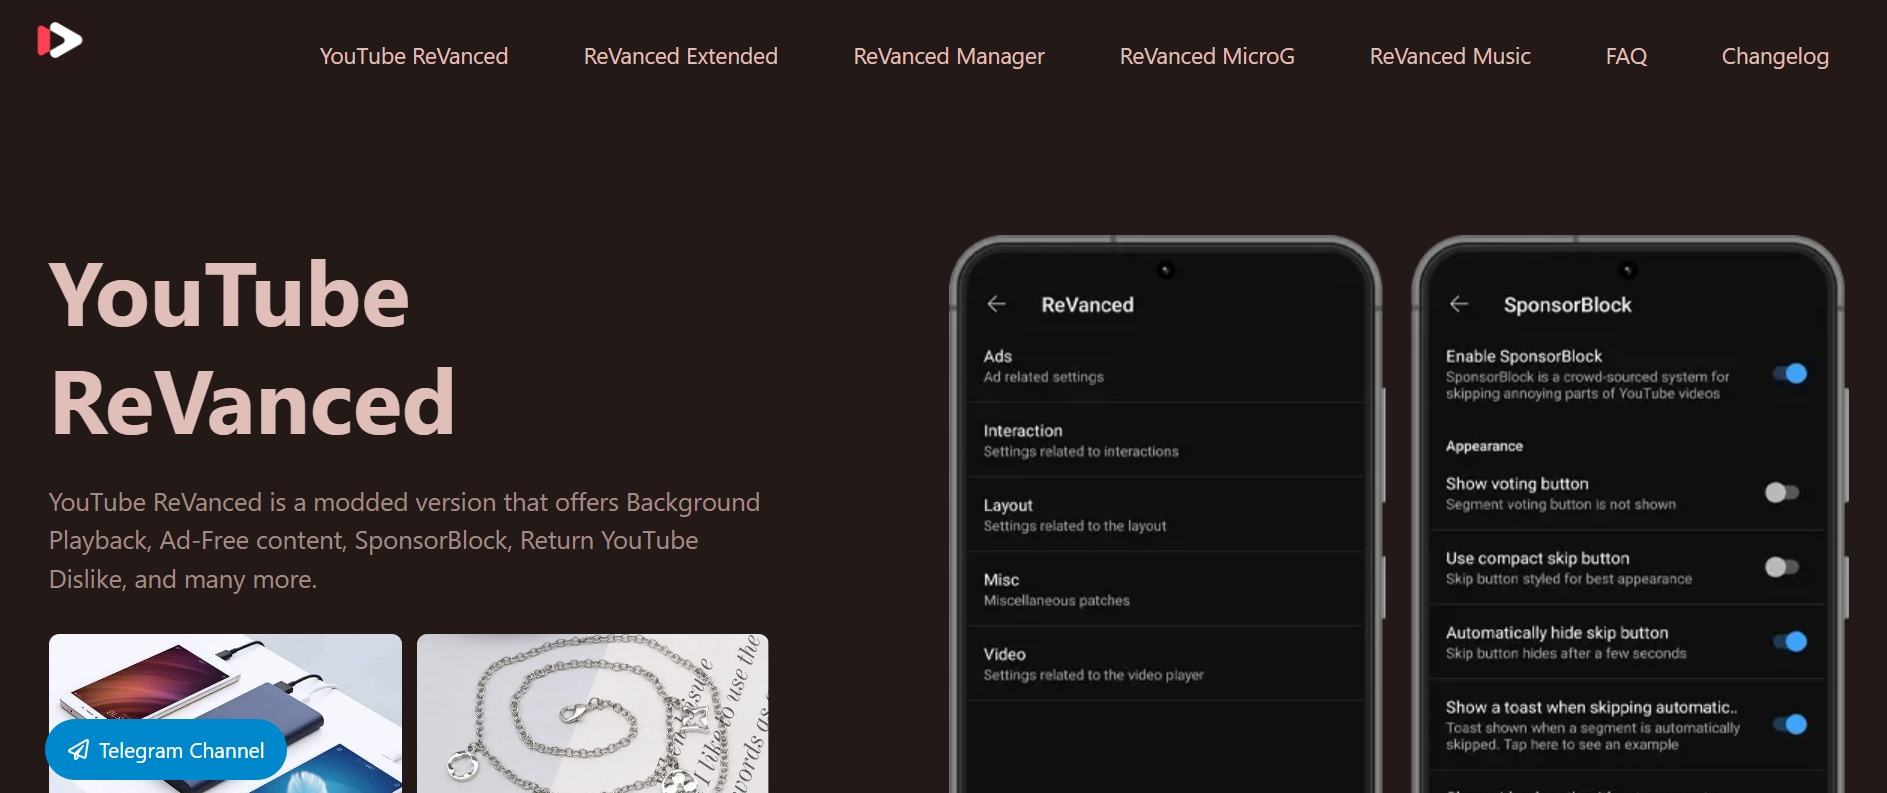The image size is (1887, 793).
Task: Click the Appearance section label
Action: pyautogui.click(x=1484, y=446)
